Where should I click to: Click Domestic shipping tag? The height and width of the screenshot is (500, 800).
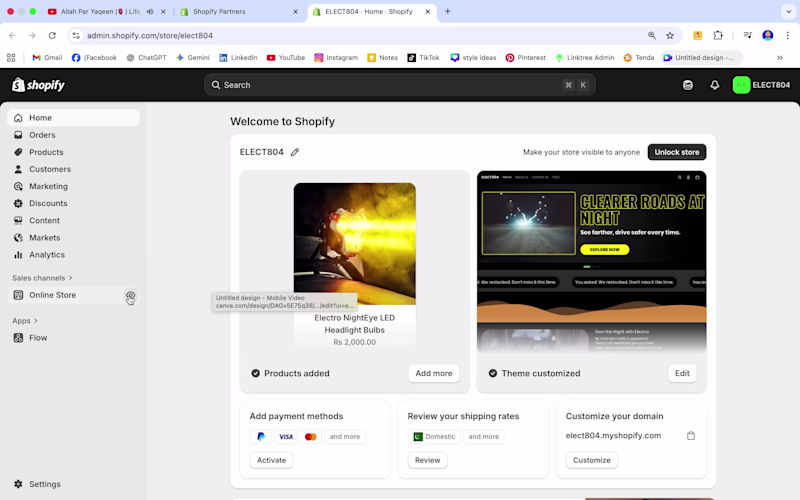[x=434, y=437]
